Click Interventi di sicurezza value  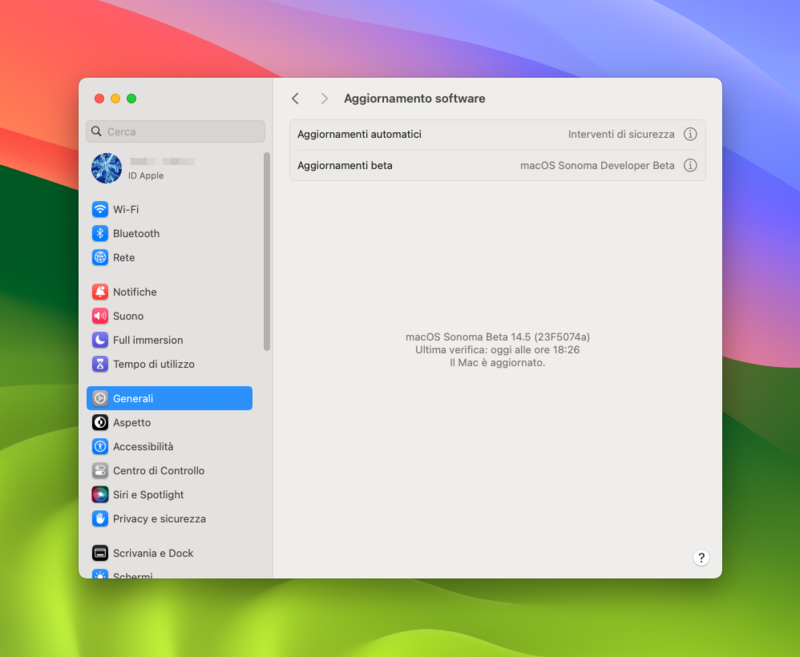tap(621, 134)
